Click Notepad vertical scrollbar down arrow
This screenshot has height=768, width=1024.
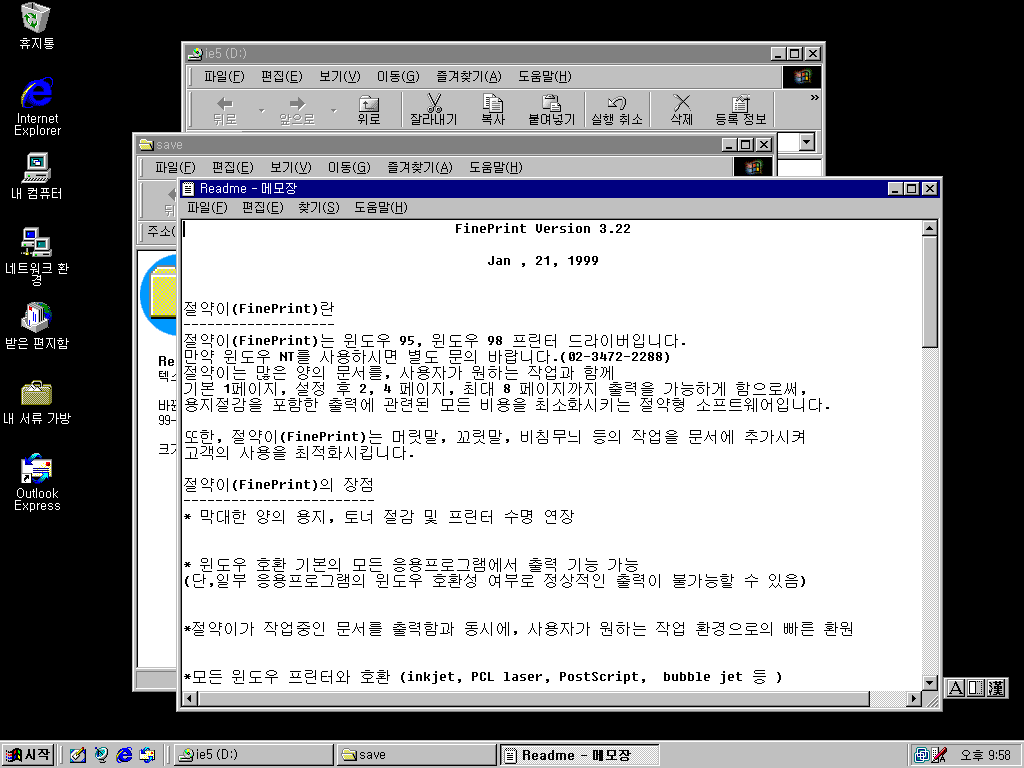pos(930,682)
